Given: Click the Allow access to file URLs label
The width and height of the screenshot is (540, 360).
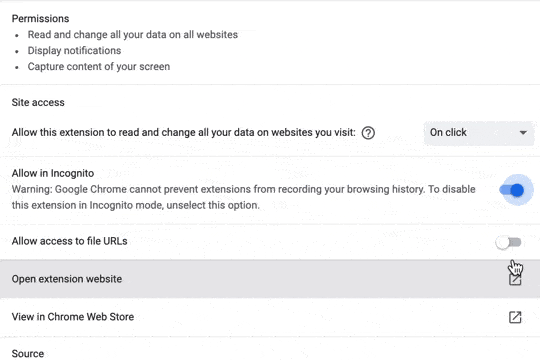Looking at the screenshot, I should point(70,241).
